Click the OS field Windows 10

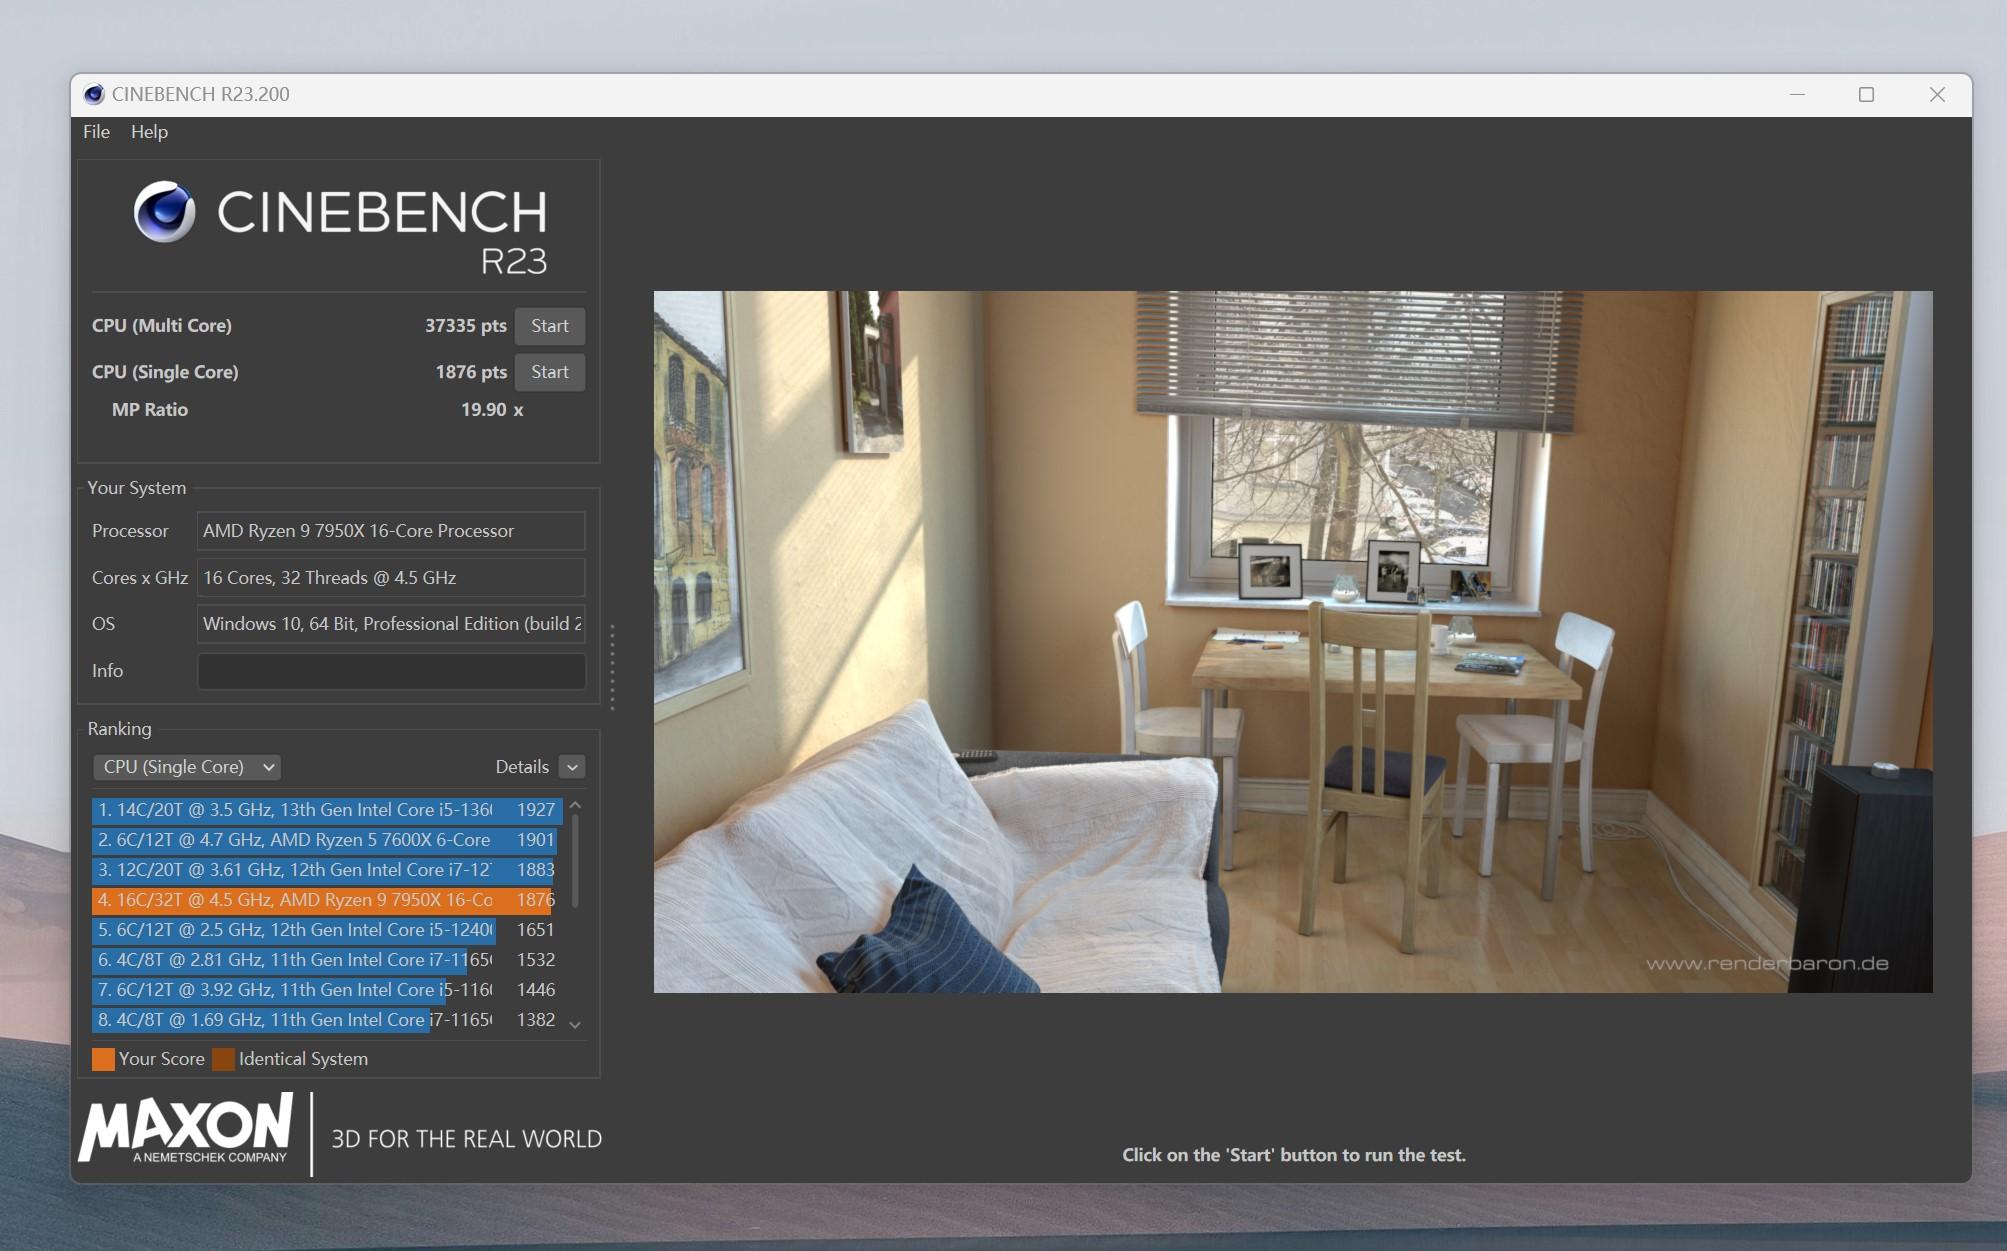391,624
